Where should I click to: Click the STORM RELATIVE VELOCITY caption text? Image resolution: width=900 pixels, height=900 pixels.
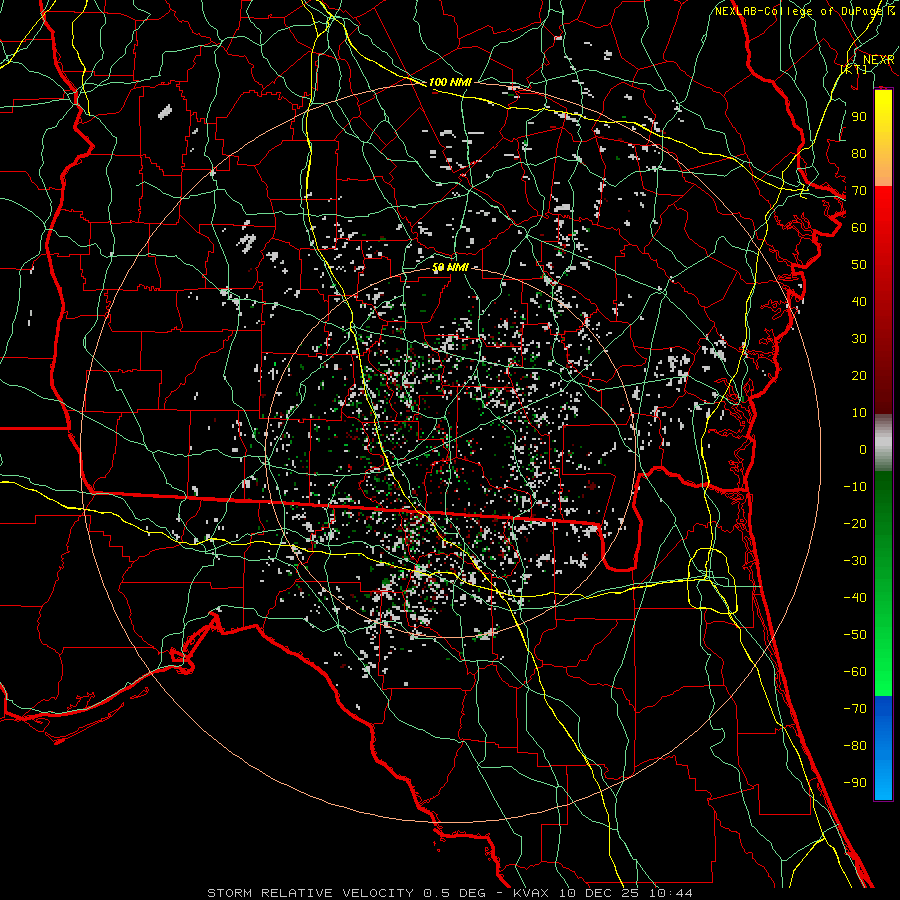point(310,893)
